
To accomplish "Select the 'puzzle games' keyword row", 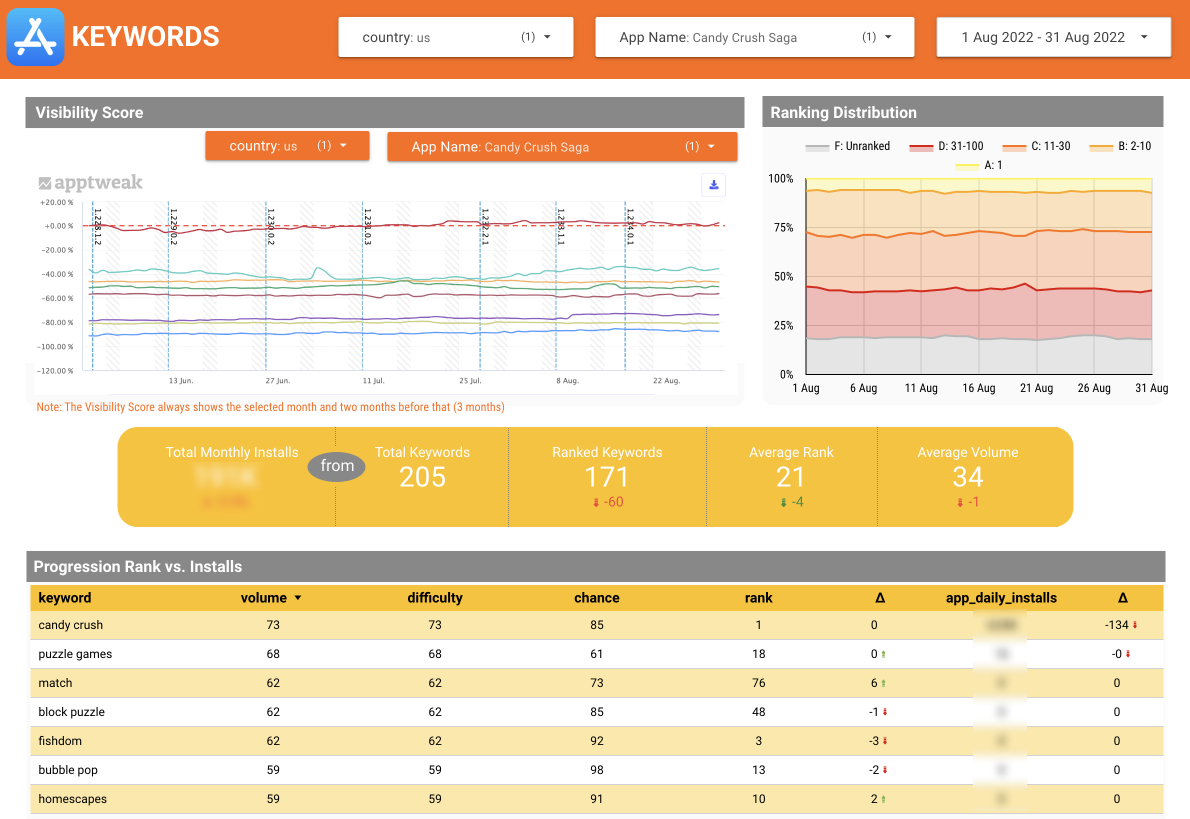I will [596, 654].
